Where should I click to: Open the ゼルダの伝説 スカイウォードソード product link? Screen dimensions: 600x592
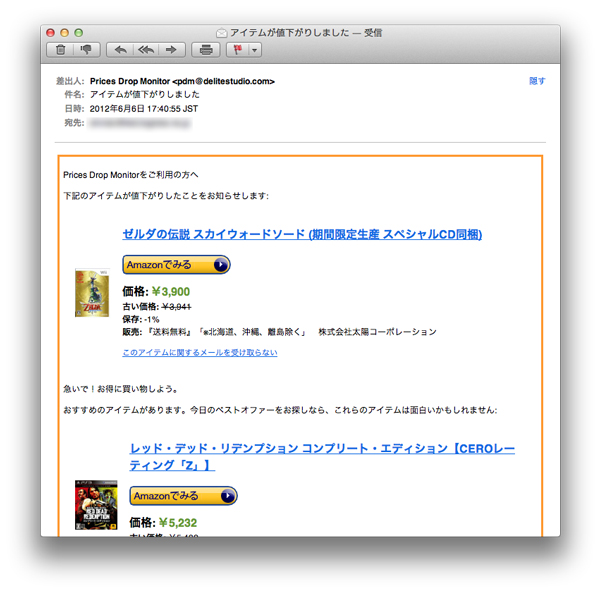tap(302, 234)
